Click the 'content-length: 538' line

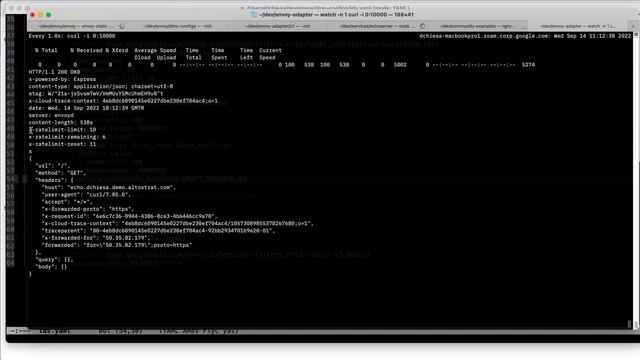coord(60,122)
